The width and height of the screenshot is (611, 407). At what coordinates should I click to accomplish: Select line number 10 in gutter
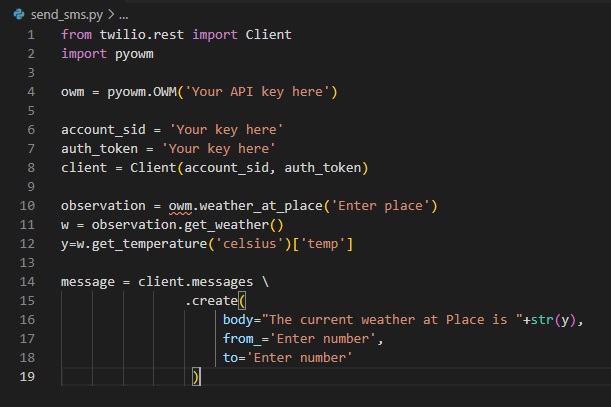pos(27,205)
